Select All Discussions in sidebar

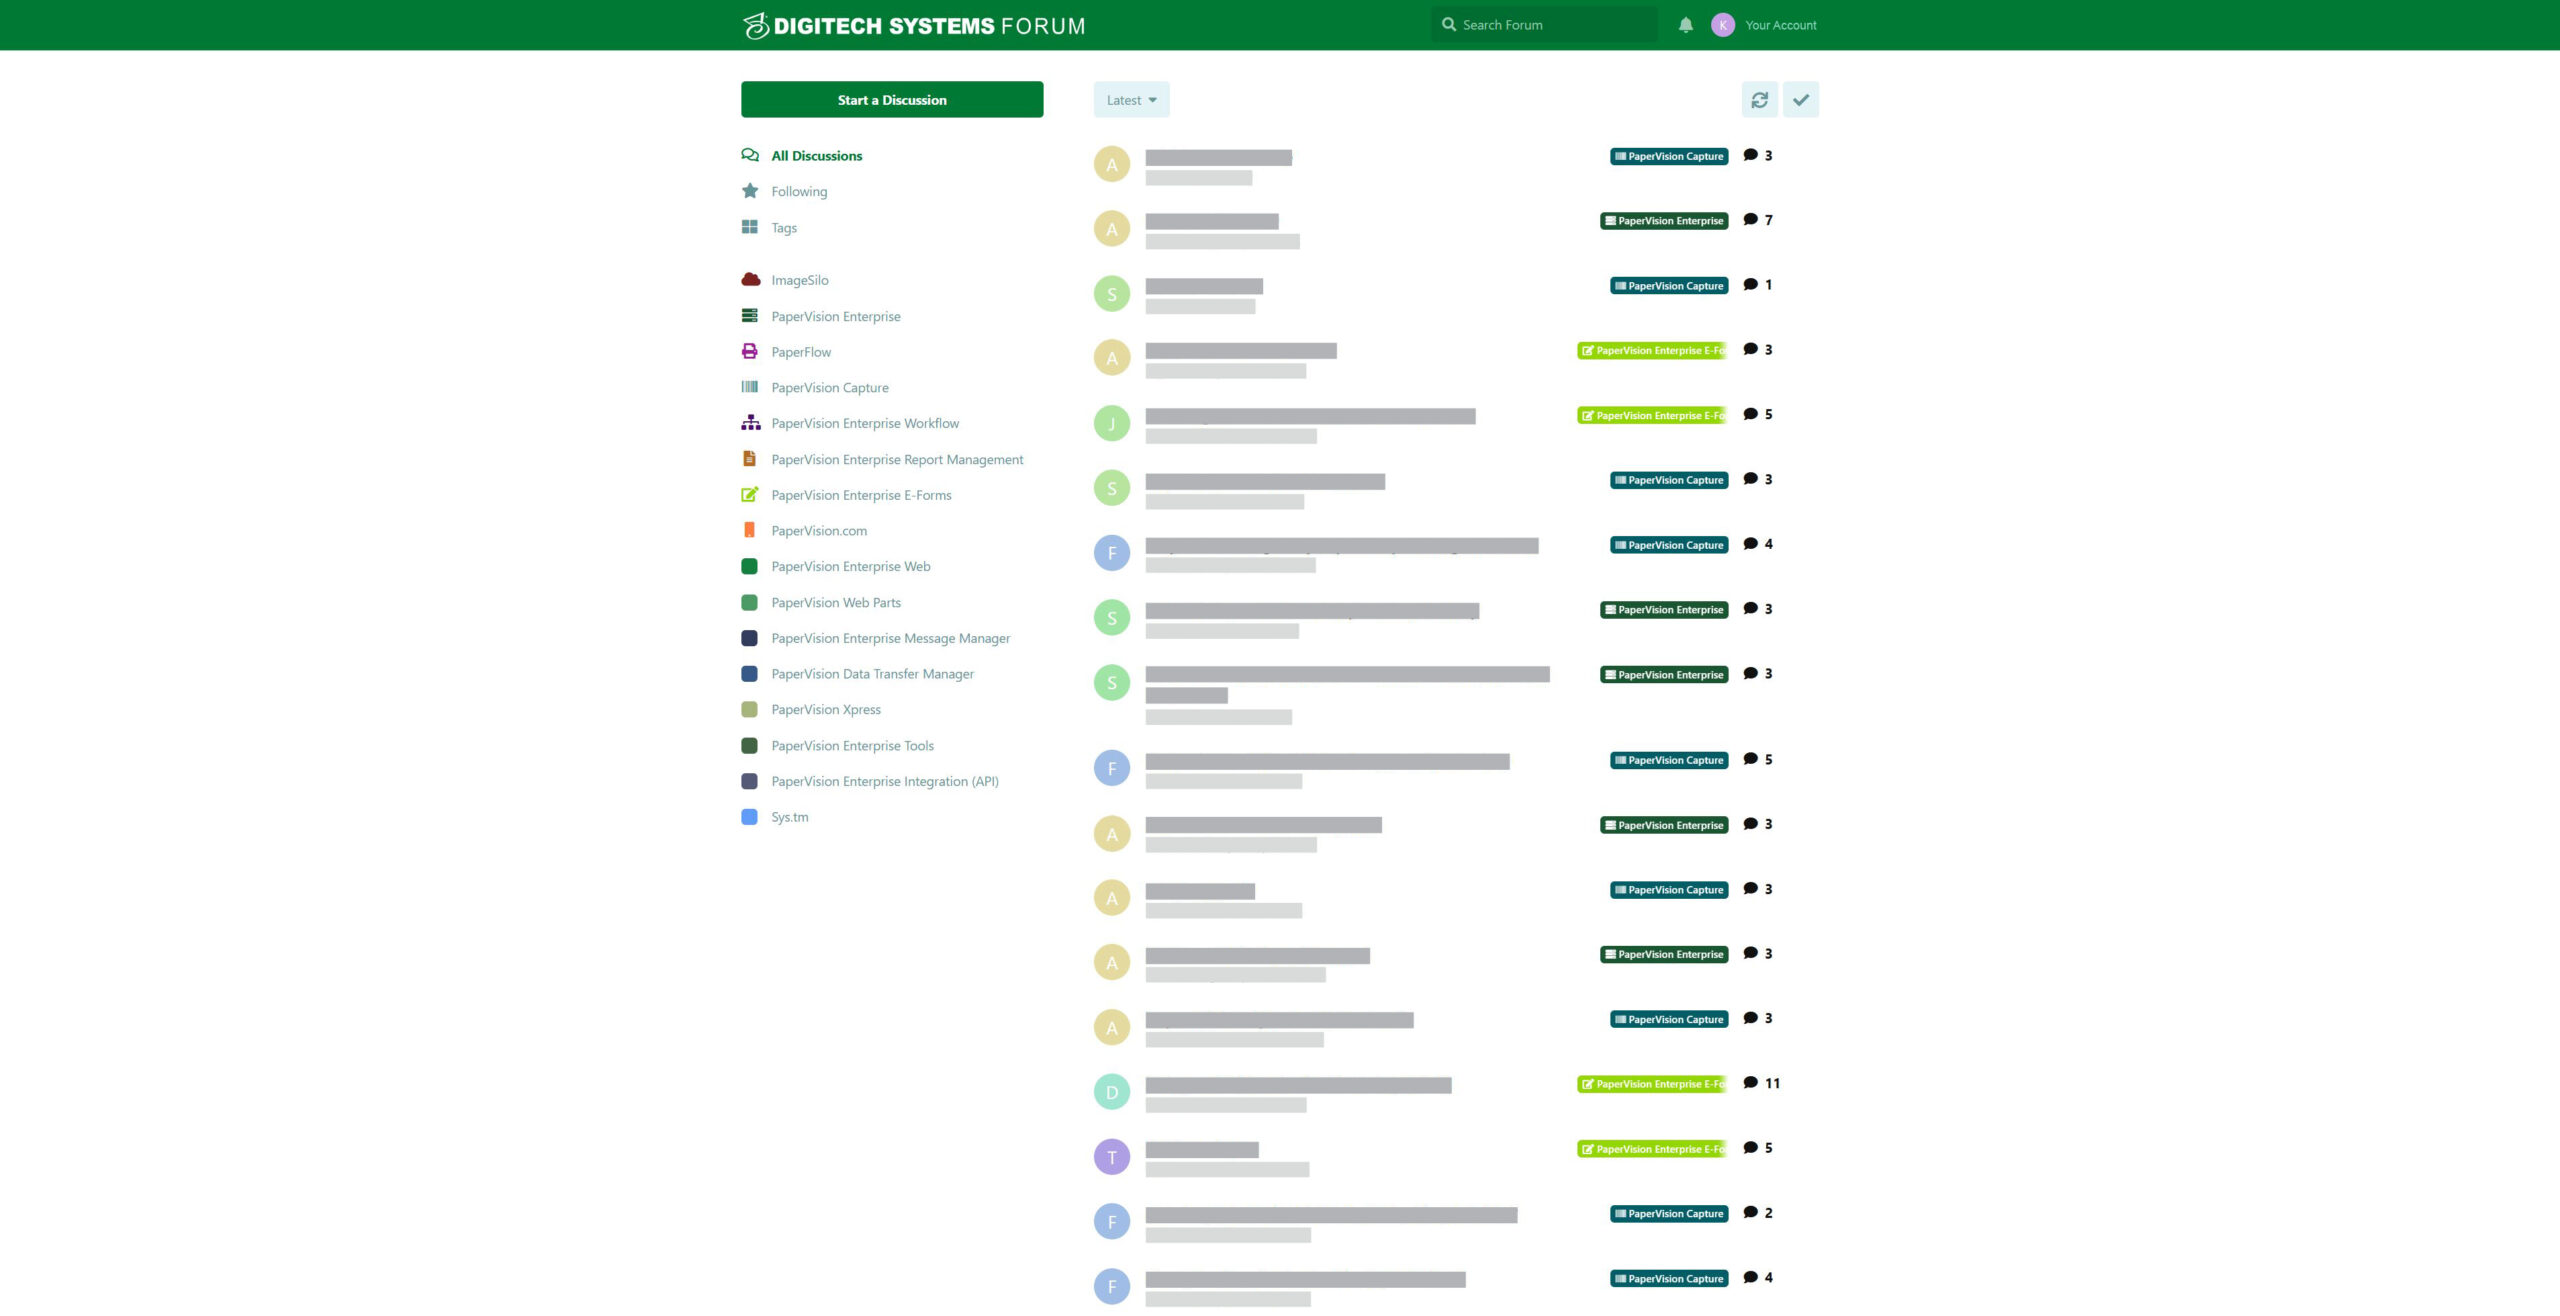click(817, 155)
